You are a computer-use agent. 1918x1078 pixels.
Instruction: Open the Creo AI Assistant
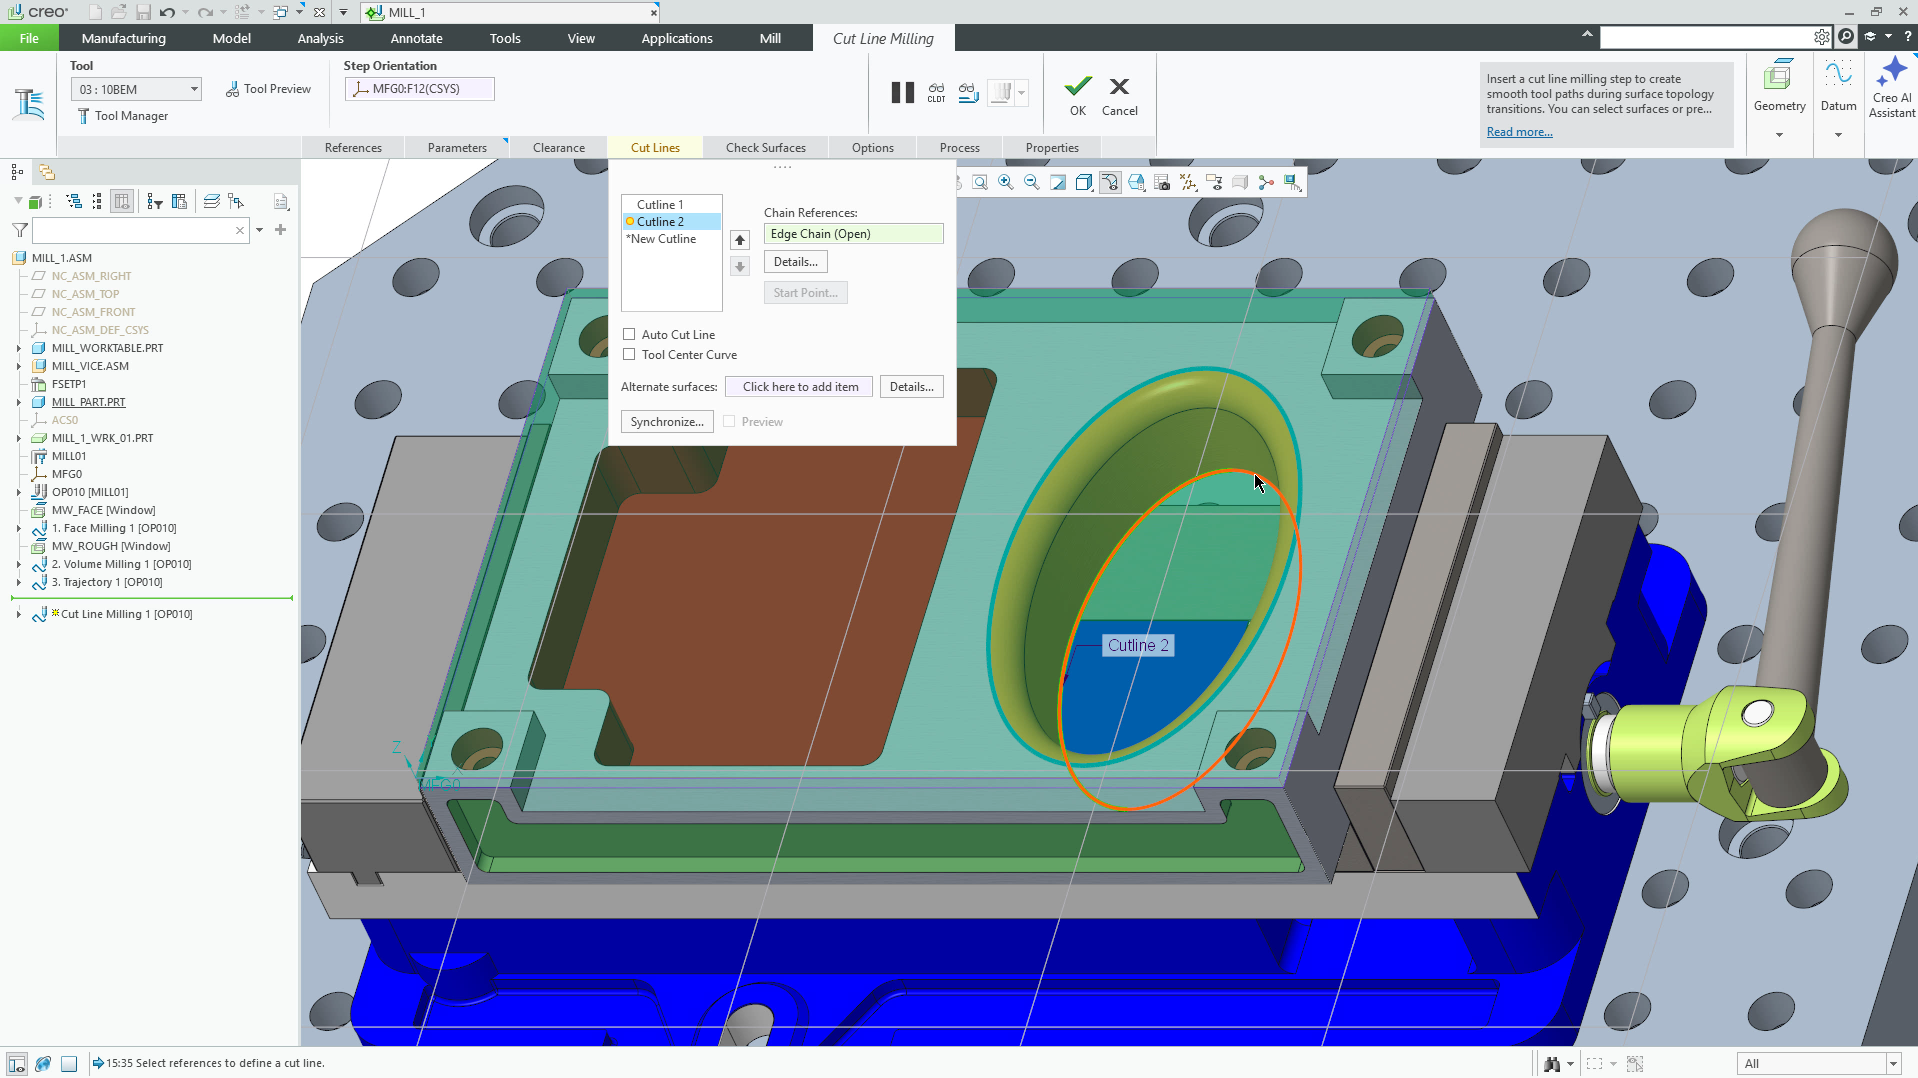(1892, 88)
